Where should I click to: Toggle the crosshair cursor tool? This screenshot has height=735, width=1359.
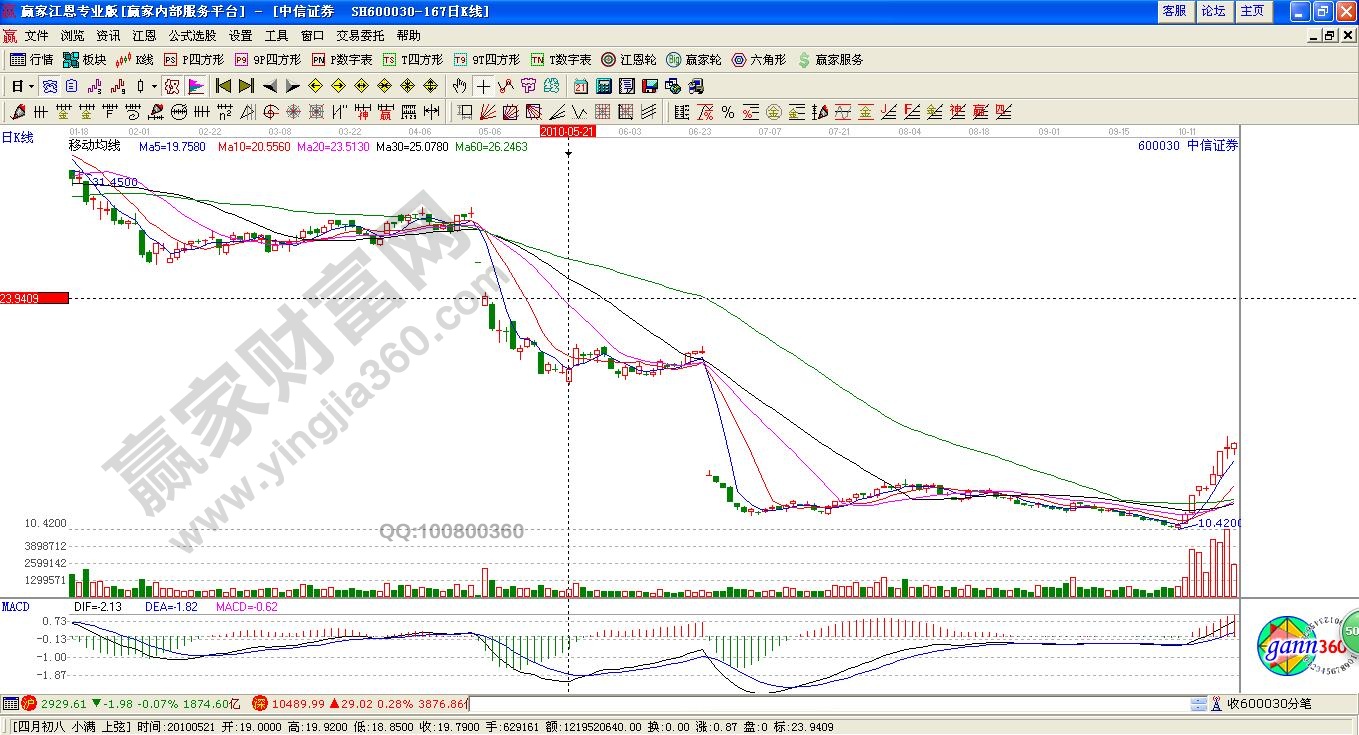point(483,86)
